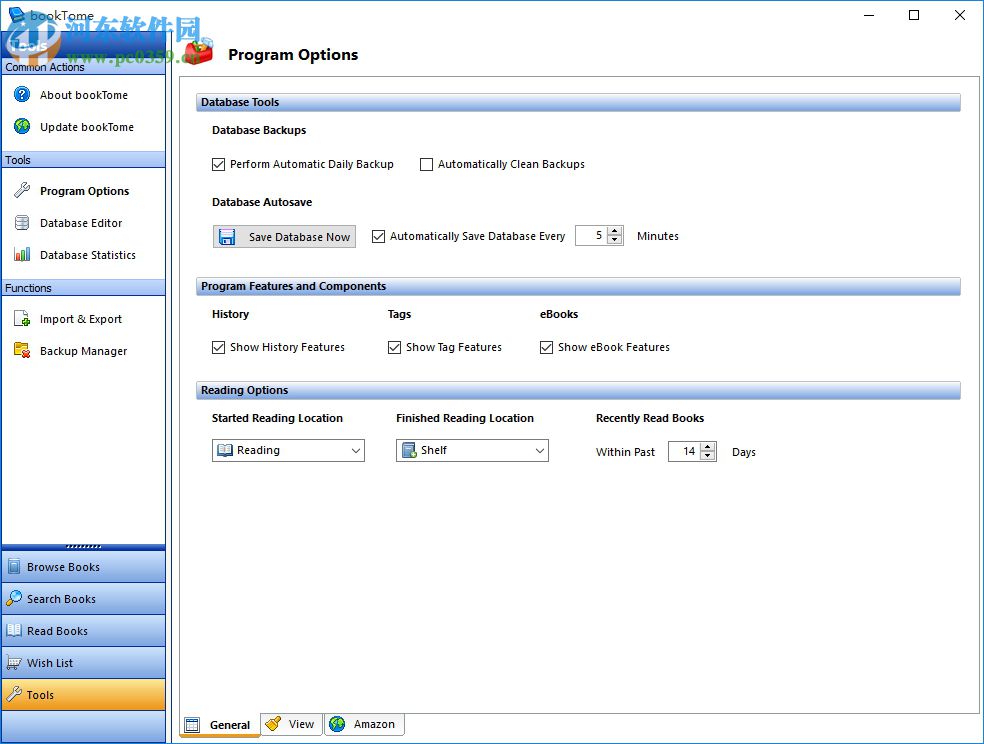Click the Tools section header in sidebar

(83, 160)
